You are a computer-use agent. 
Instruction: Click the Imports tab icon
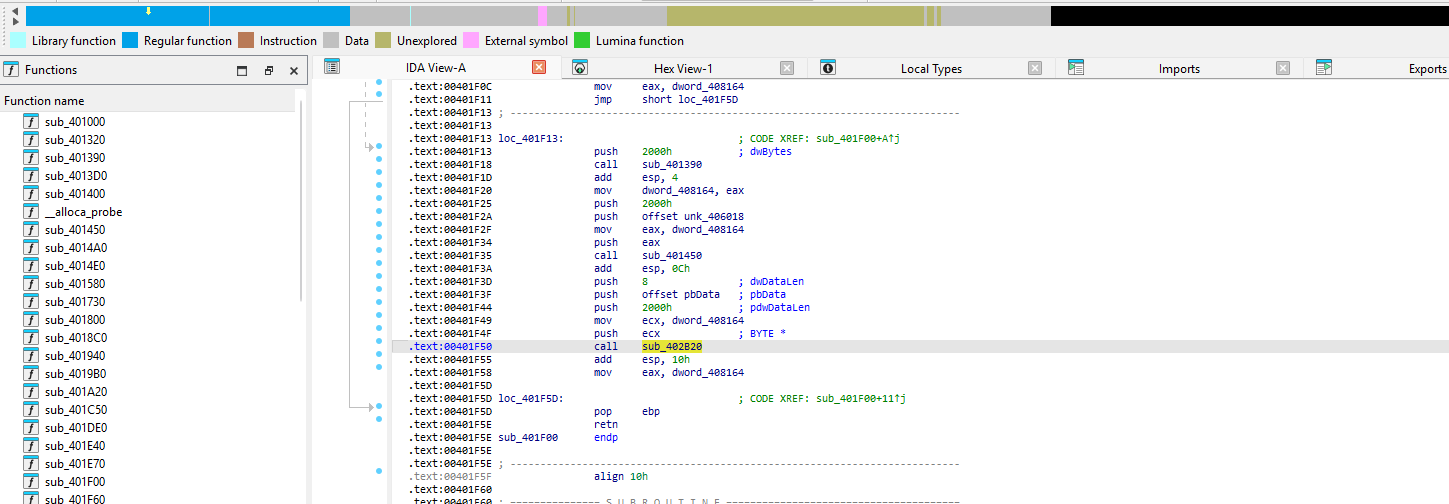(x=1076, y=67)
